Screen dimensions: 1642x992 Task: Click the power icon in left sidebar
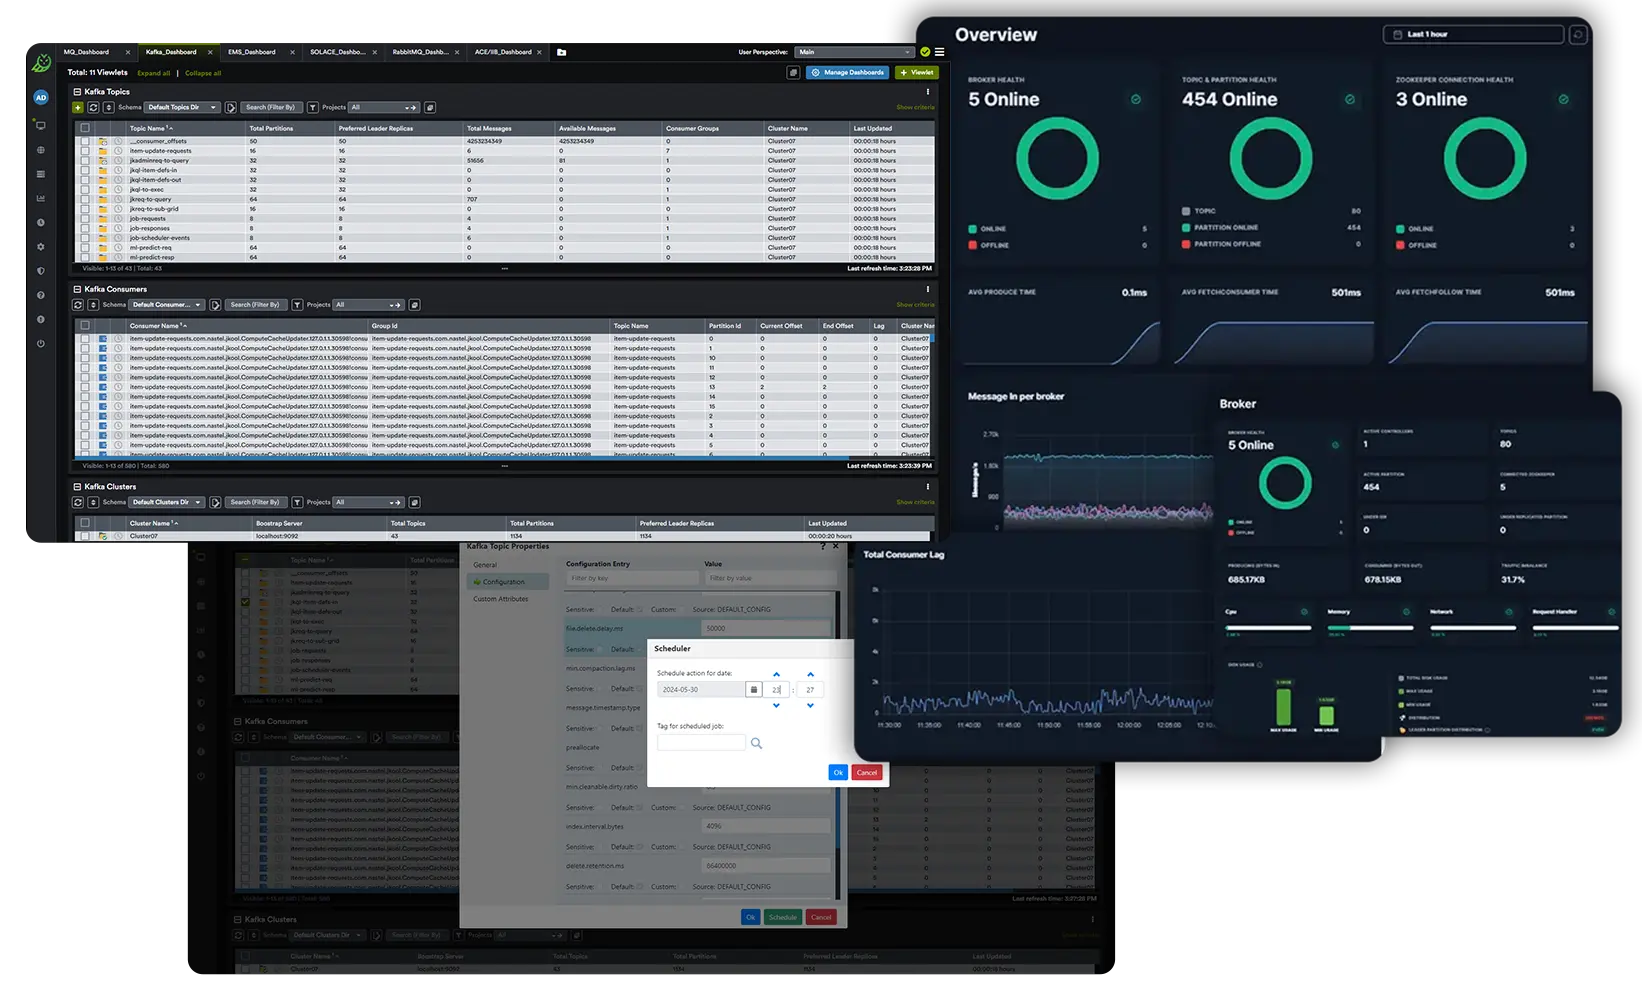click(x=41, y=343)
